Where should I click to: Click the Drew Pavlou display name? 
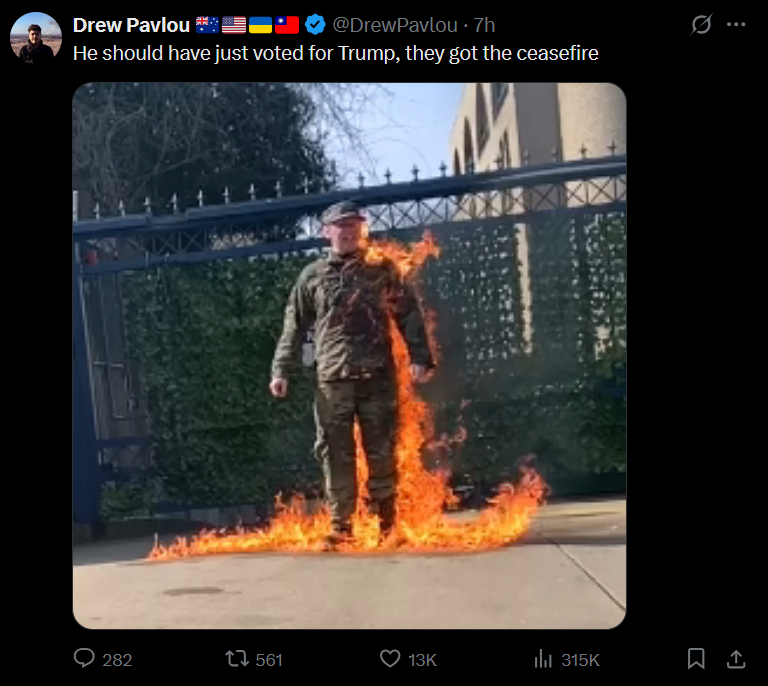[131, 25]
